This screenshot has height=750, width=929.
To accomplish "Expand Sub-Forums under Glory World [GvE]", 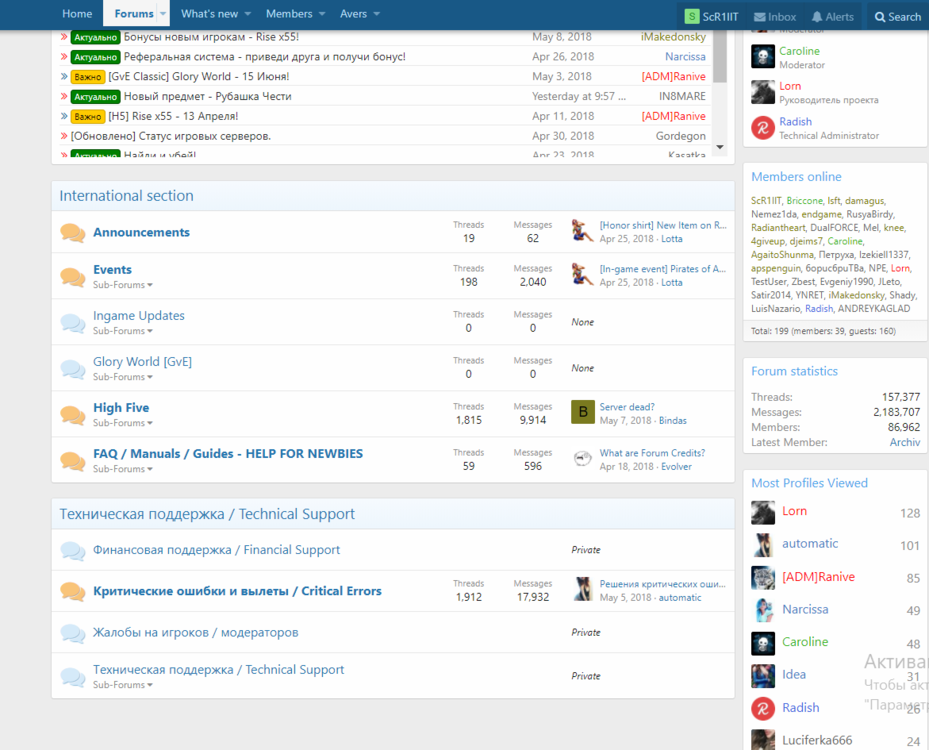I will tap(123, 377).
